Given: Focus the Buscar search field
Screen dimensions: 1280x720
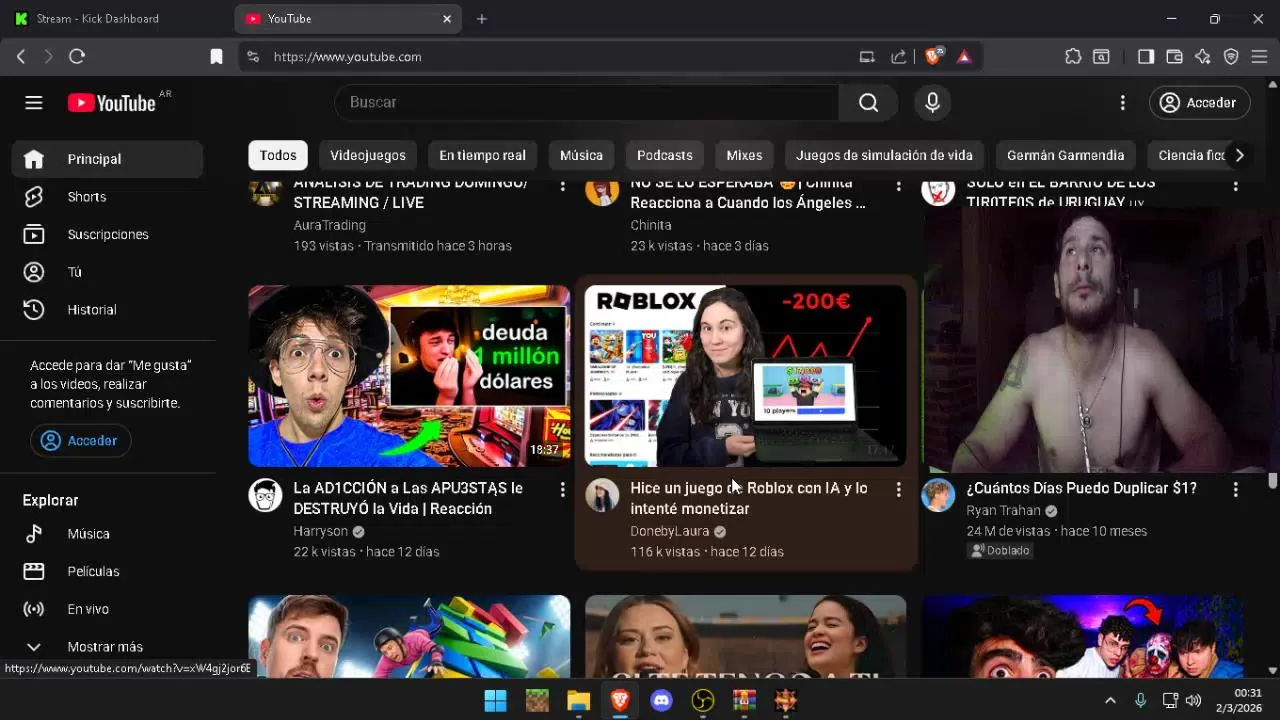Looking at the screenshot, I should click(588, 103).
